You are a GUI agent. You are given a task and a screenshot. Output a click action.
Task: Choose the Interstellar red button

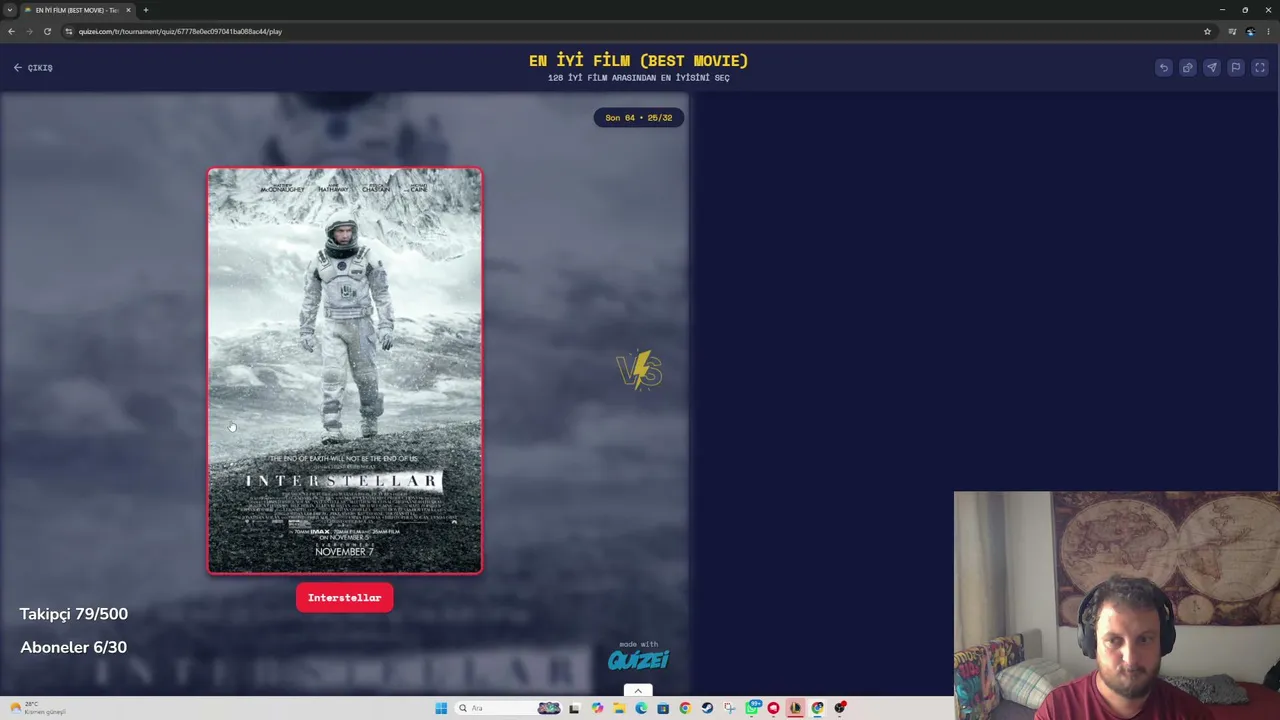click(344, 598)
